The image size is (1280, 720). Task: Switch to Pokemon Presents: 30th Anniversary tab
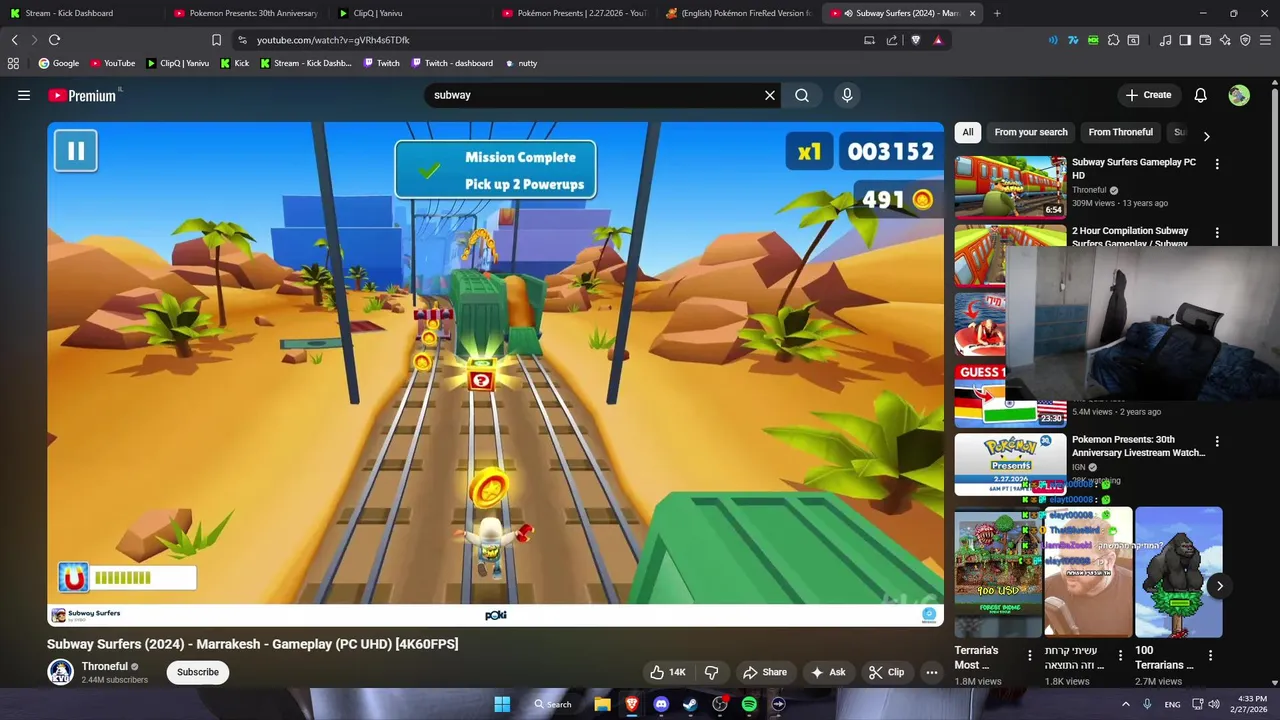(246, 13)
